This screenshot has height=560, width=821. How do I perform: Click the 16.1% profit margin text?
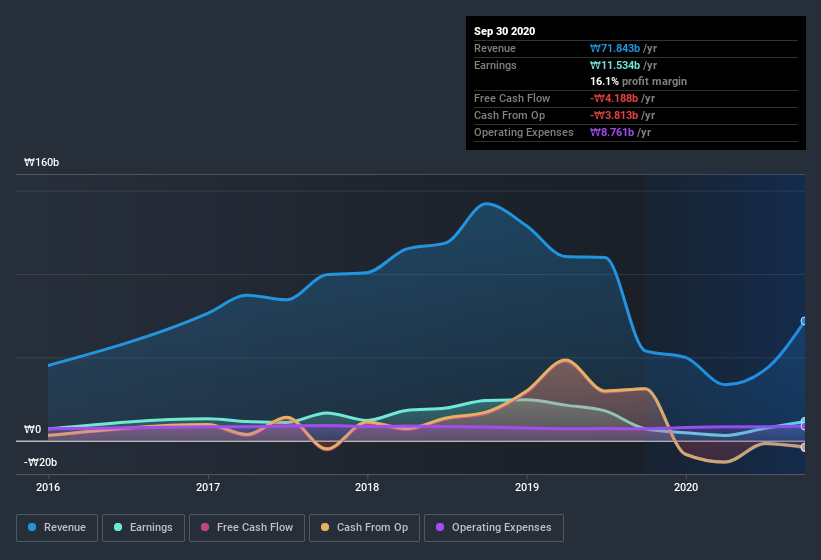pos(638,81)
